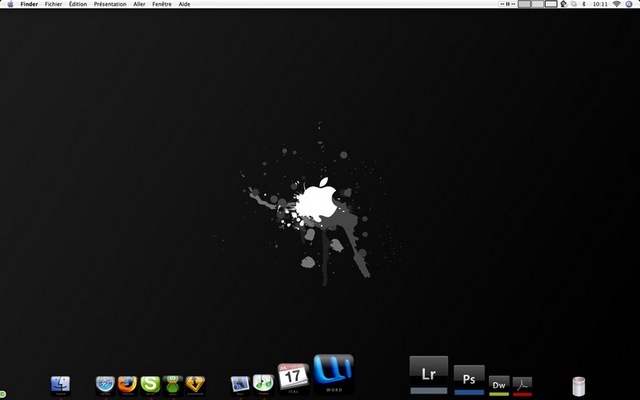
Task: Open the Aide menu
Action: [x=184, y=4]
